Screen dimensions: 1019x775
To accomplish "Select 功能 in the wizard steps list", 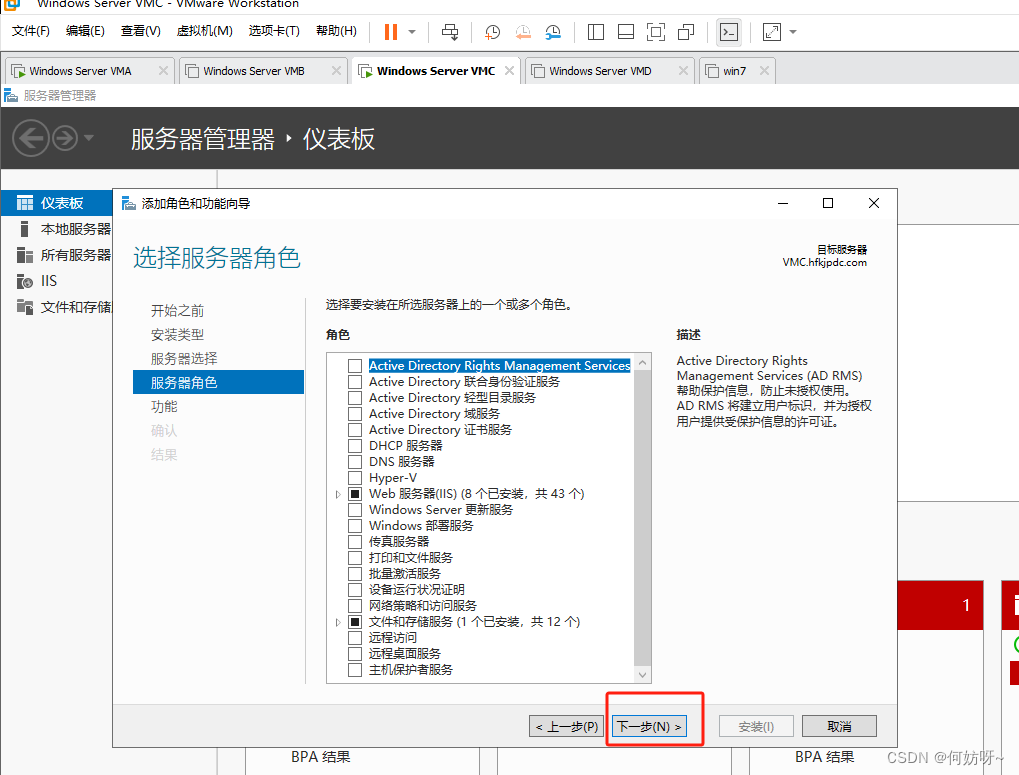I will [164, 406].
